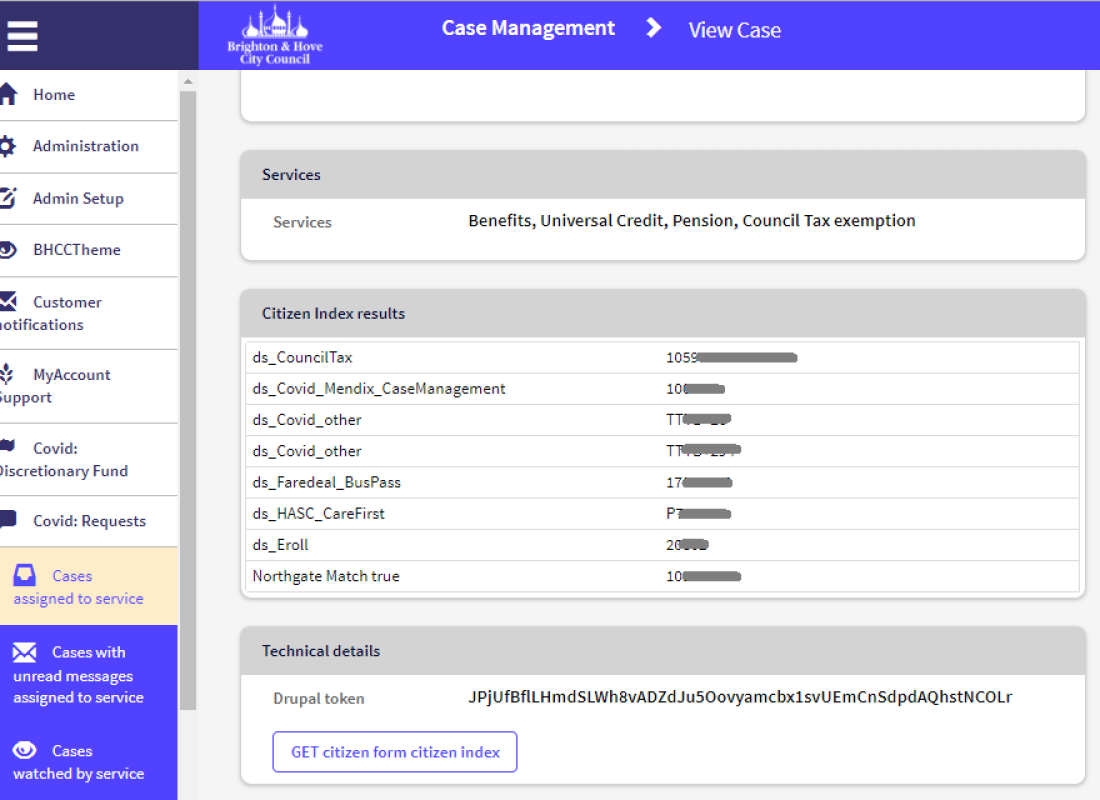
Task: Open Home in the sidebar
Action: click(x=88, y=95)
